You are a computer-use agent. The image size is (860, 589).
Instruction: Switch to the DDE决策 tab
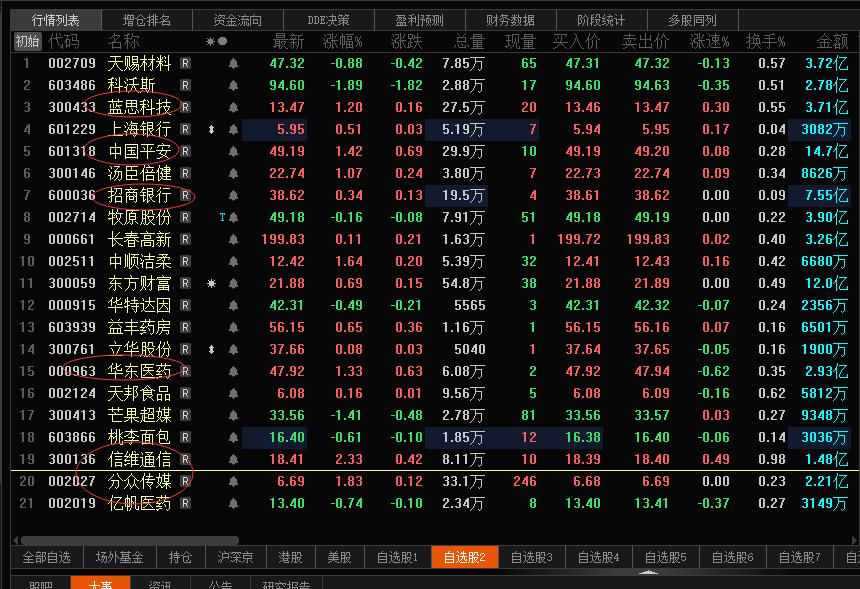[329, 20]
